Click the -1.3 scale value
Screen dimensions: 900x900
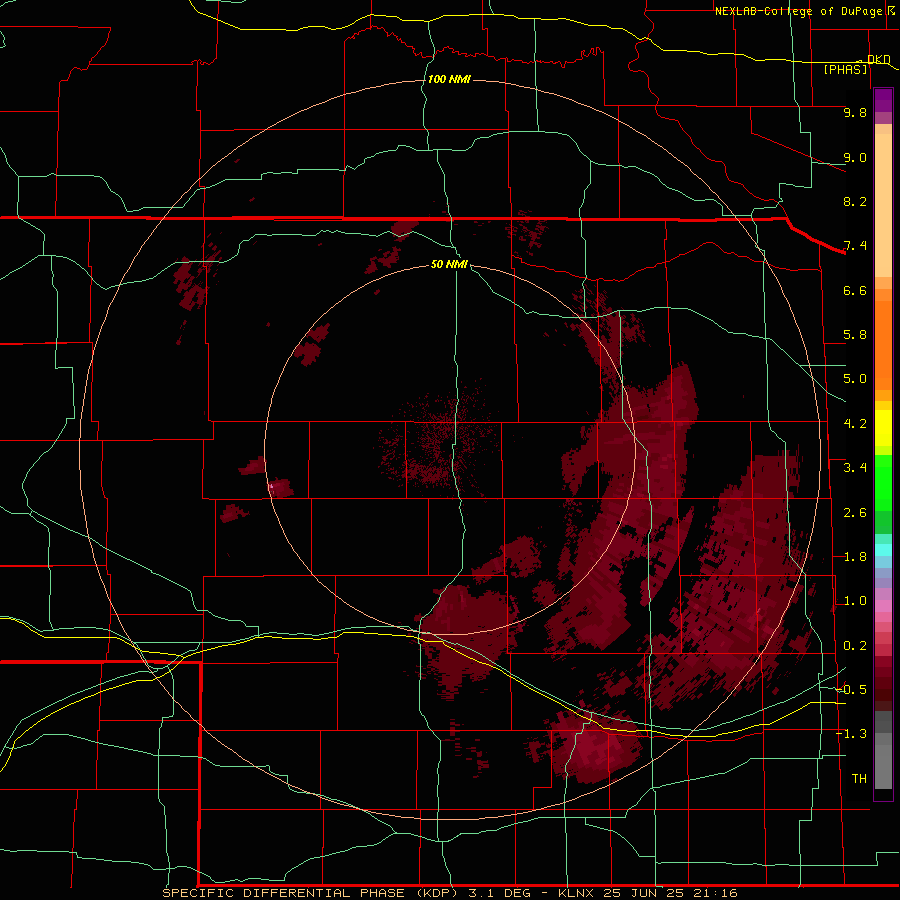(x=851, y=734)
